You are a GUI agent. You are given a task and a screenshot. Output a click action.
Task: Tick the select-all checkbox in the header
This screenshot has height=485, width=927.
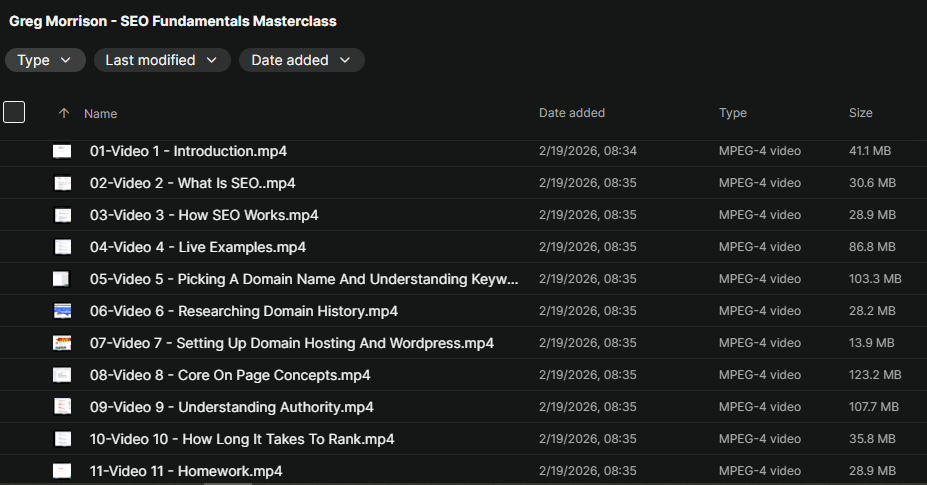pyautogui.click(x=14, y=112)
